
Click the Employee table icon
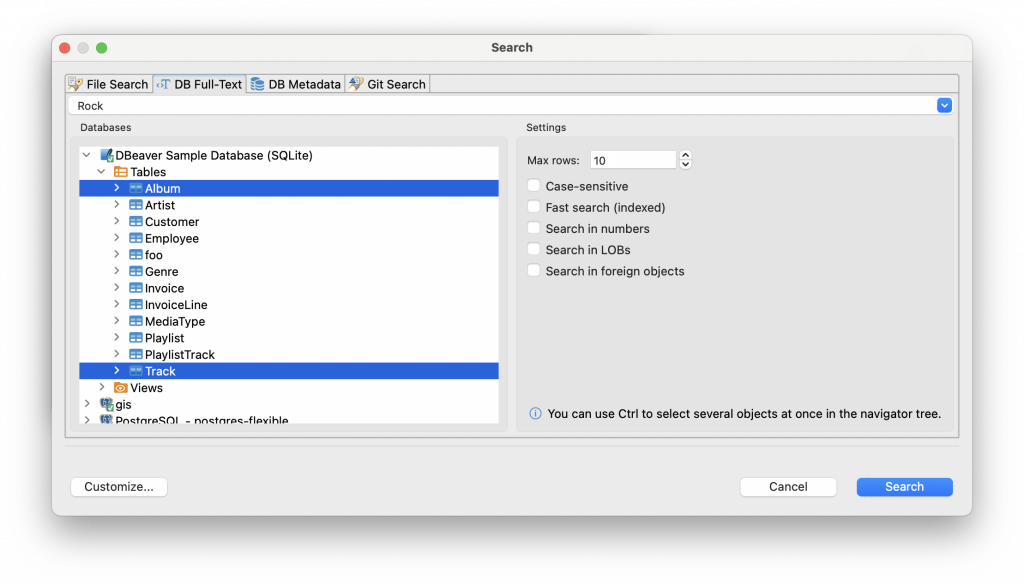click(136, 238)
